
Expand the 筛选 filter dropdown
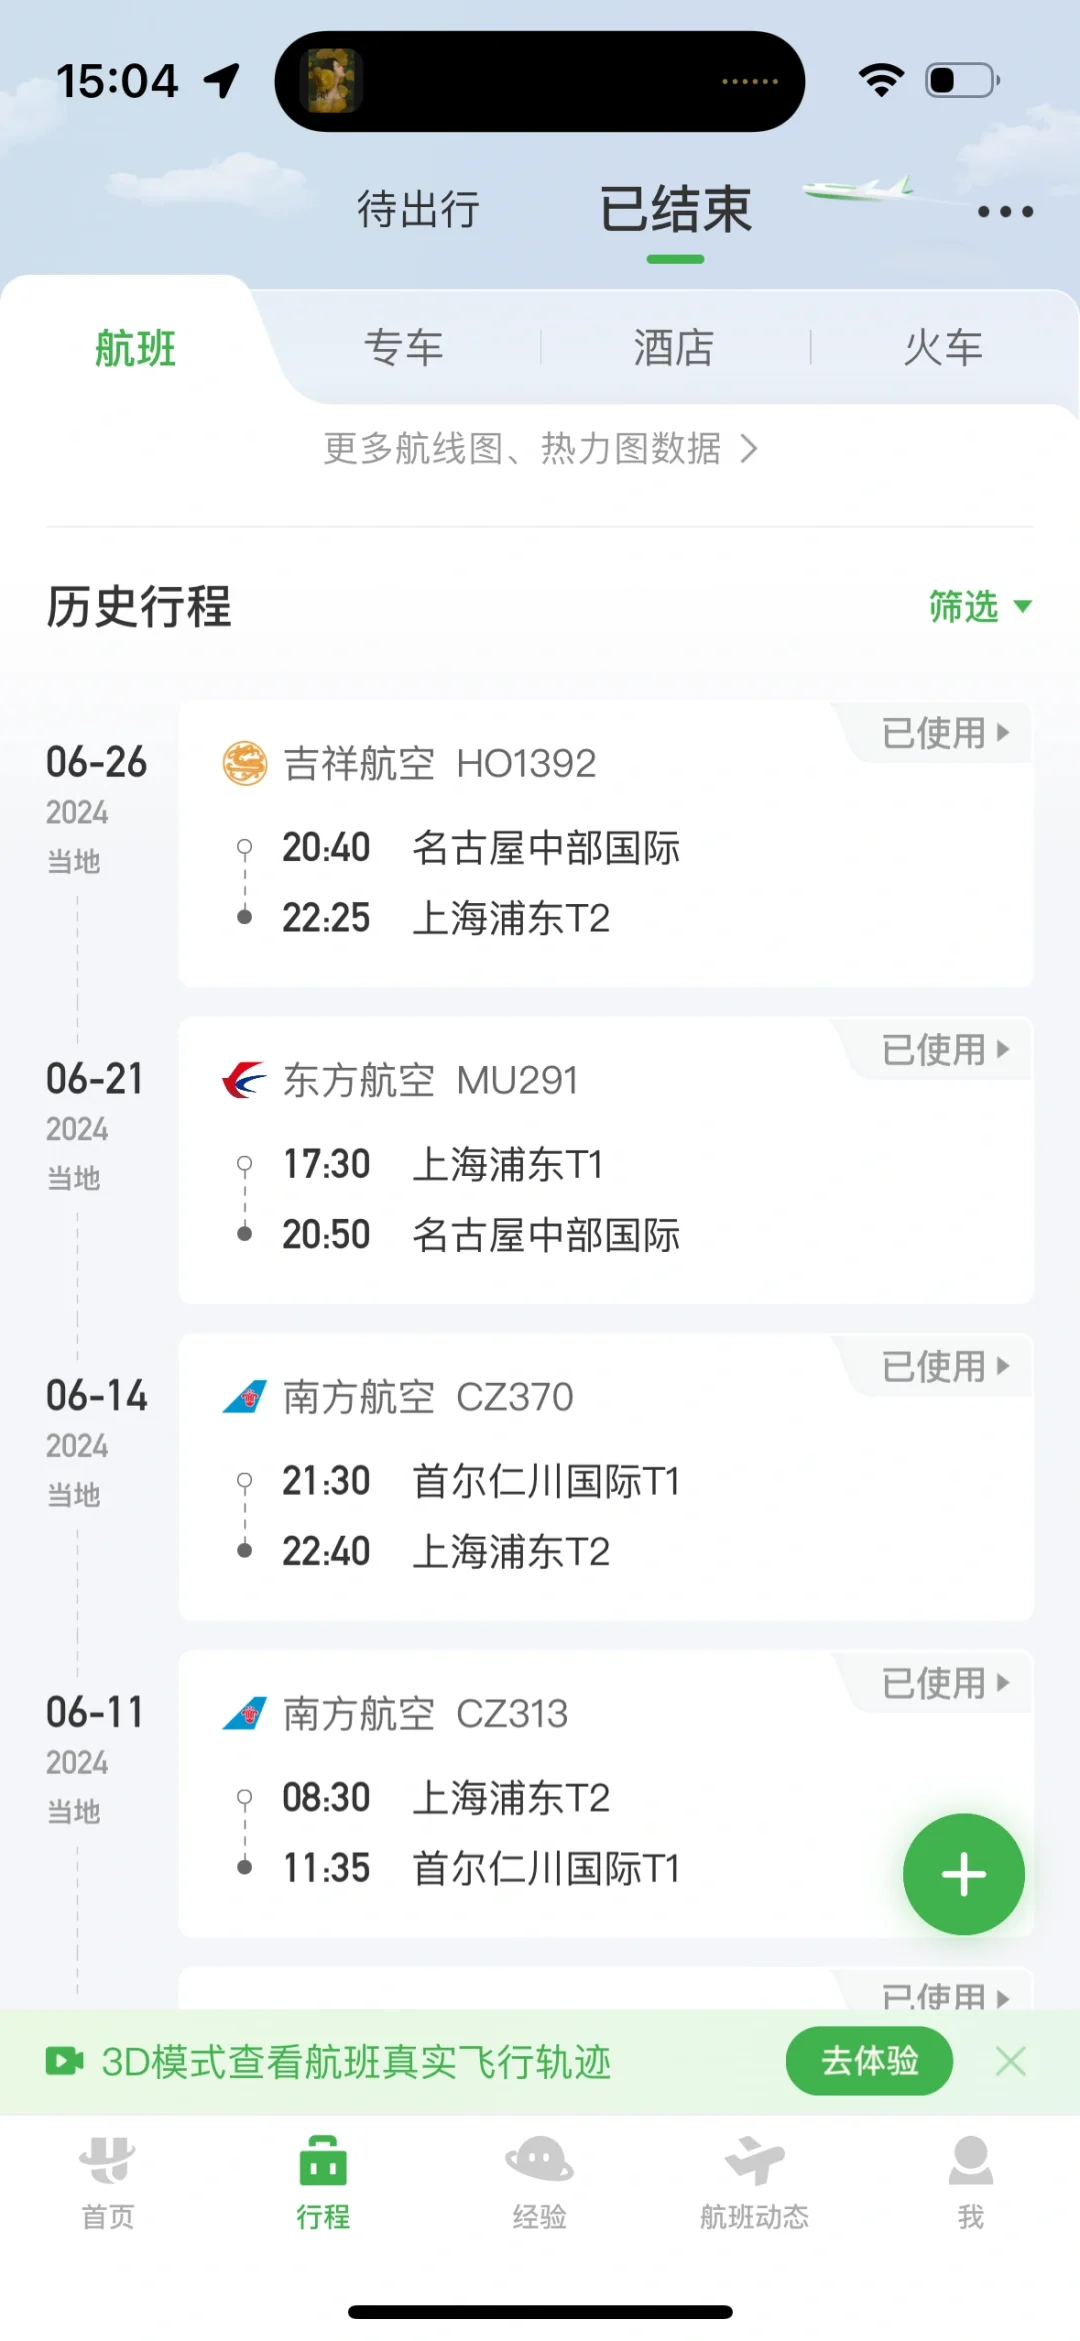[x=979, y=606]
